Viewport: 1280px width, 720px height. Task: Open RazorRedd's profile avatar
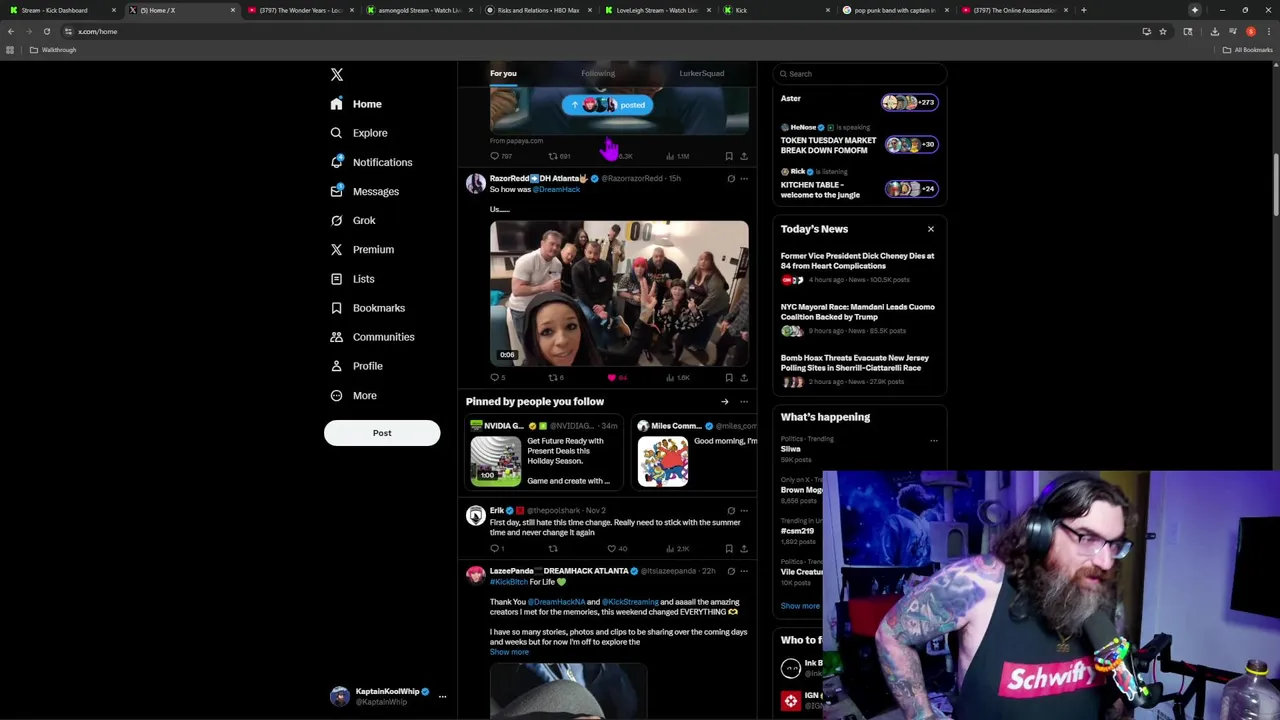(x=475, y=182)
